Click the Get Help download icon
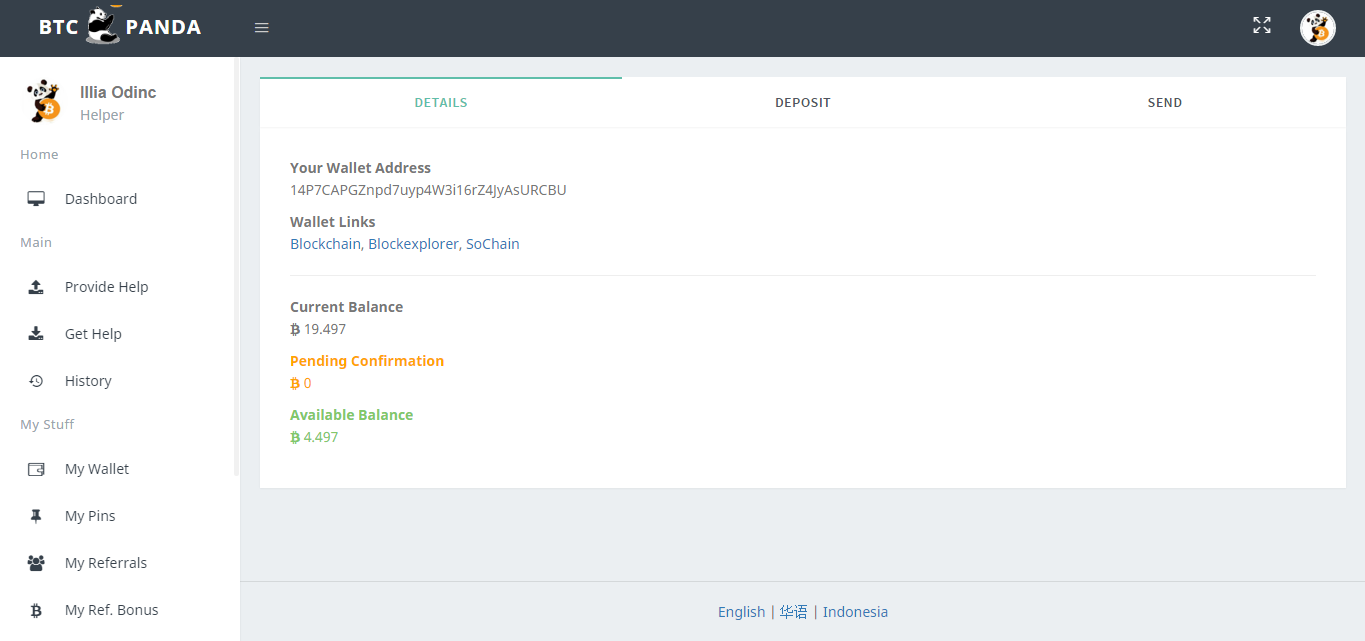The width and height of the screenshot is (1365, 641). point(36,334)
